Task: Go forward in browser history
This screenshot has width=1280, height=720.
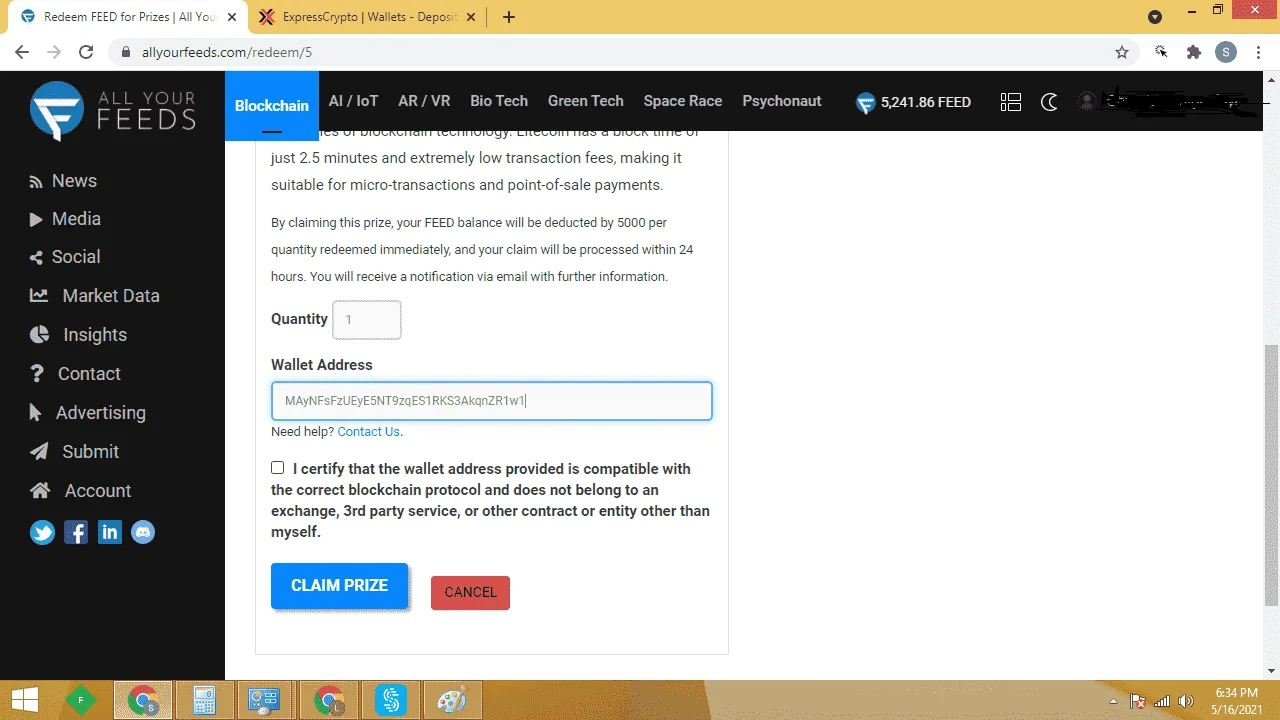Action: pos(54,52)
